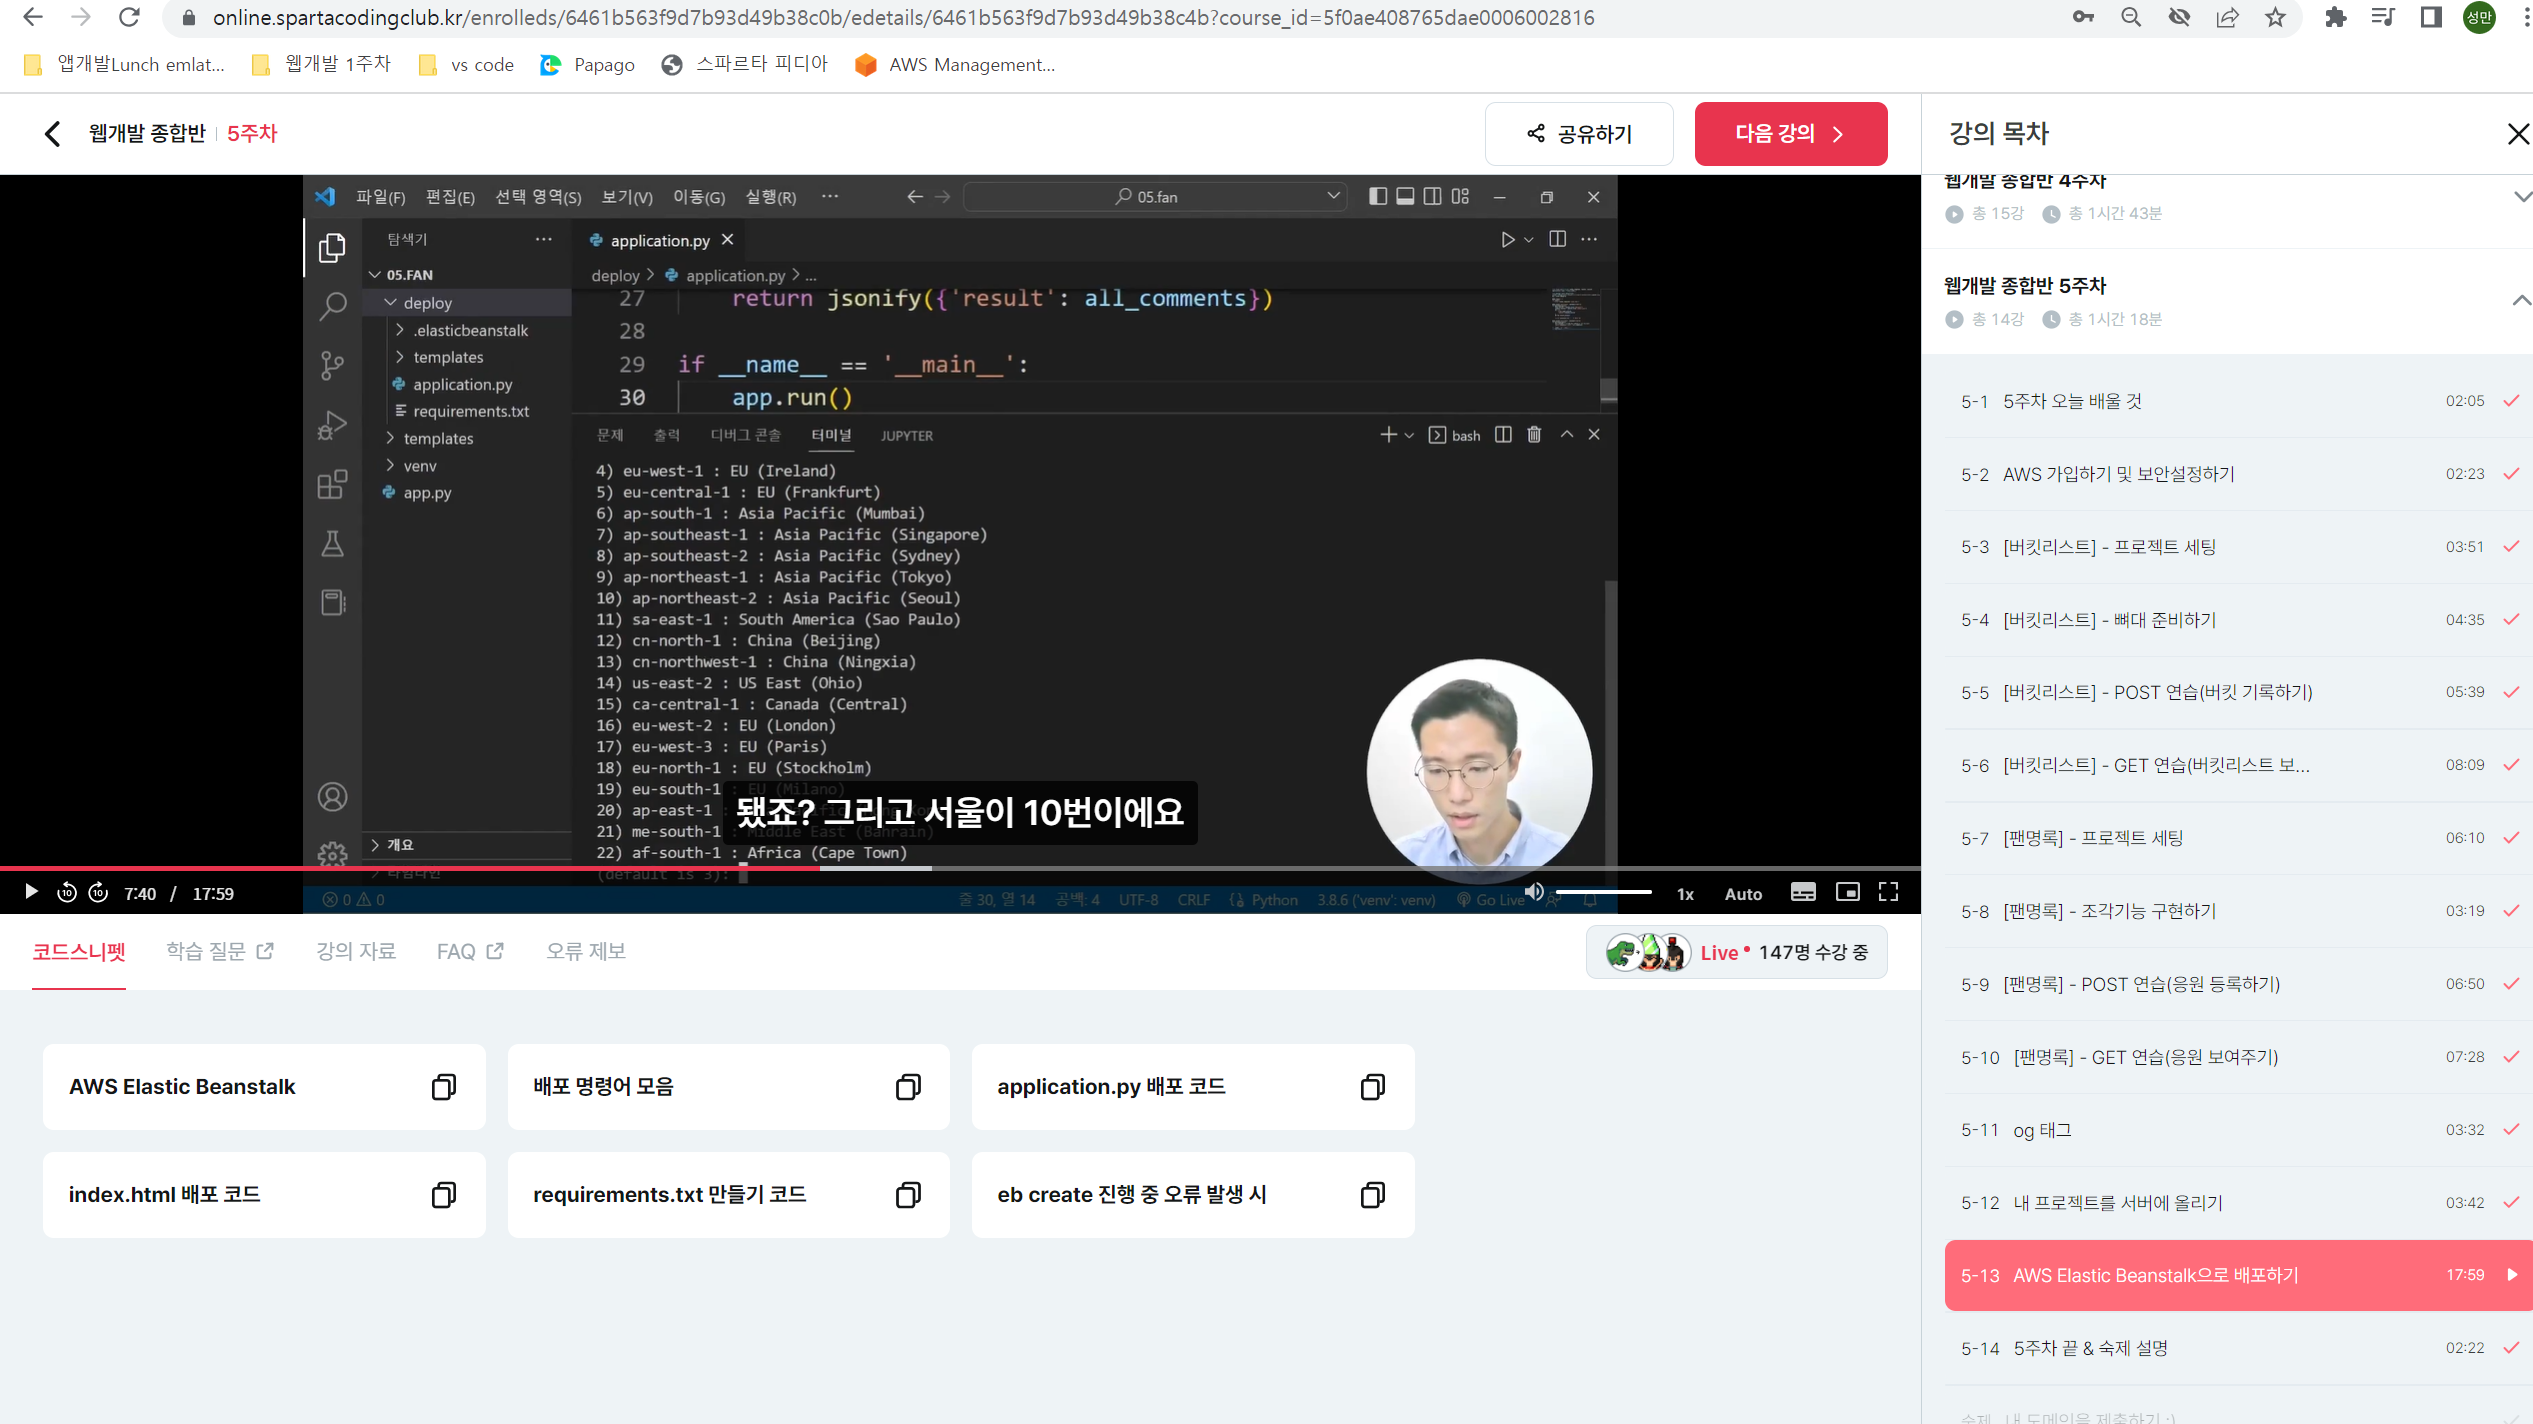2533x1424 pixels.
Task: Toggle the browser side panel
Action: click(x=2431, y=17)
